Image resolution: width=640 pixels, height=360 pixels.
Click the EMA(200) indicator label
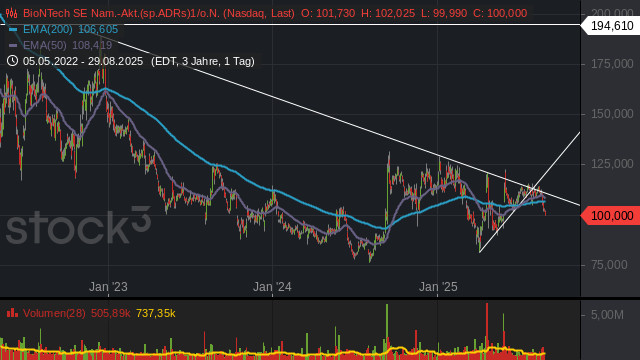(48, 29)
